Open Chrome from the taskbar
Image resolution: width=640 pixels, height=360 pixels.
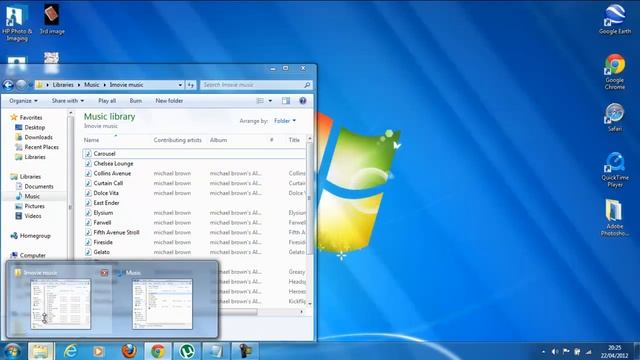click(x=158, y=351)
